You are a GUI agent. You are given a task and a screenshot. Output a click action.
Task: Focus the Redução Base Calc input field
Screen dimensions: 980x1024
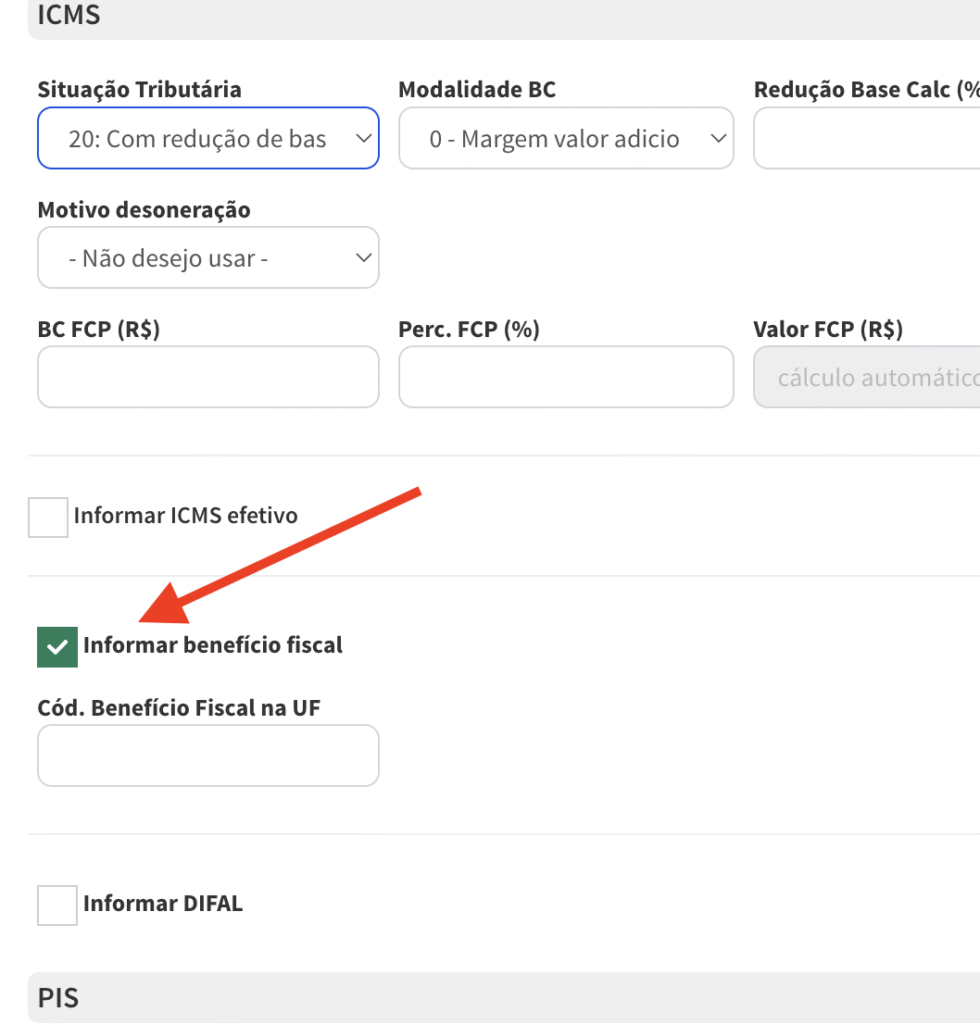pos(867,138)
